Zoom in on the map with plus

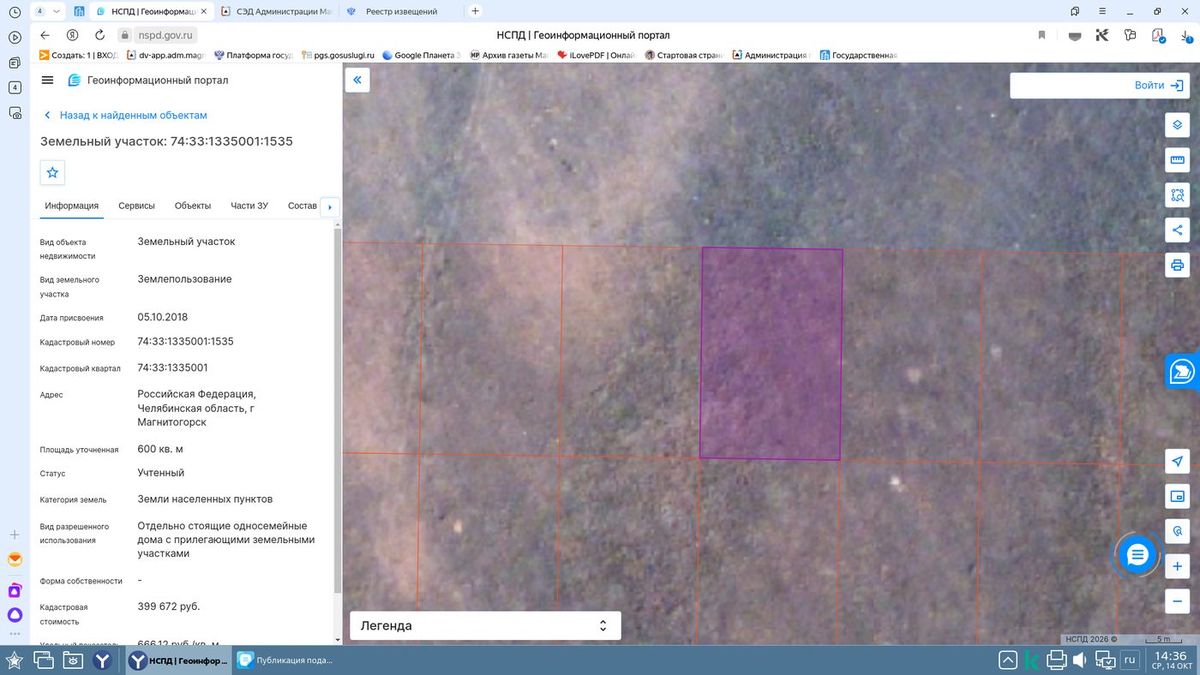click(x=1177, y=566)
